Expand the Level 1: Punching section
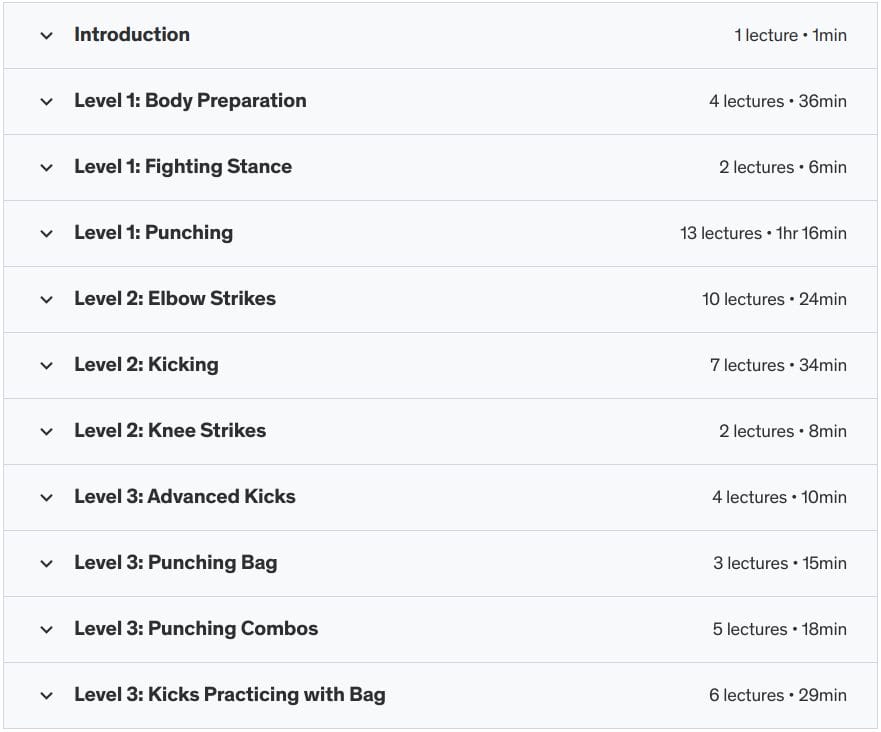 coord(46,233)
